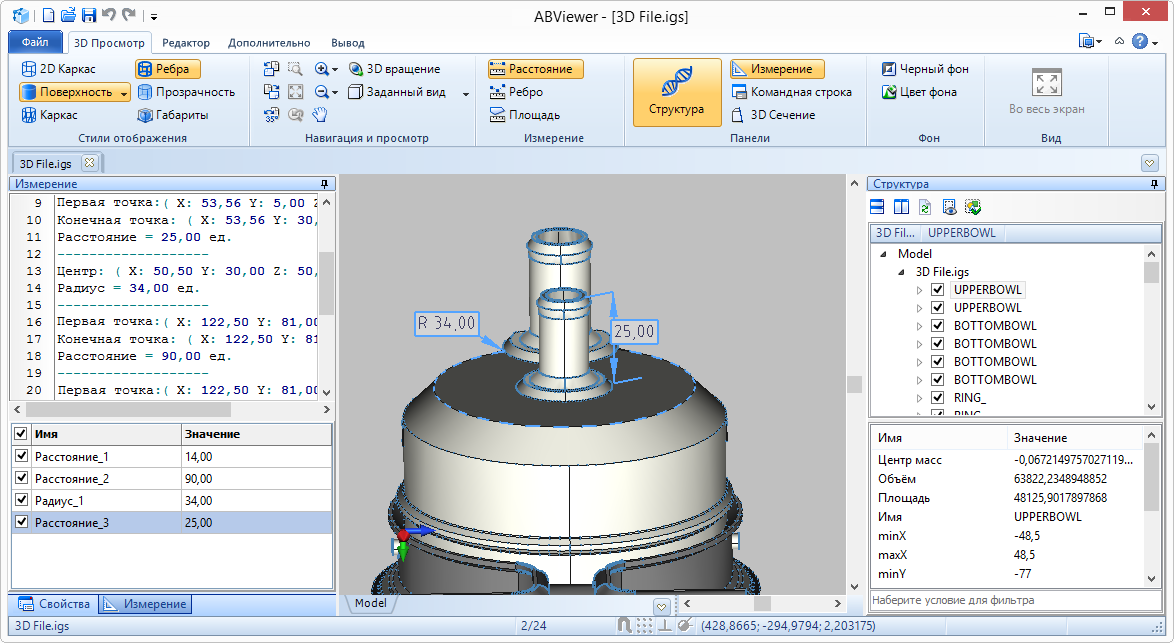
Task: Click the Файл menu button
Action: (x=35, y=43)
